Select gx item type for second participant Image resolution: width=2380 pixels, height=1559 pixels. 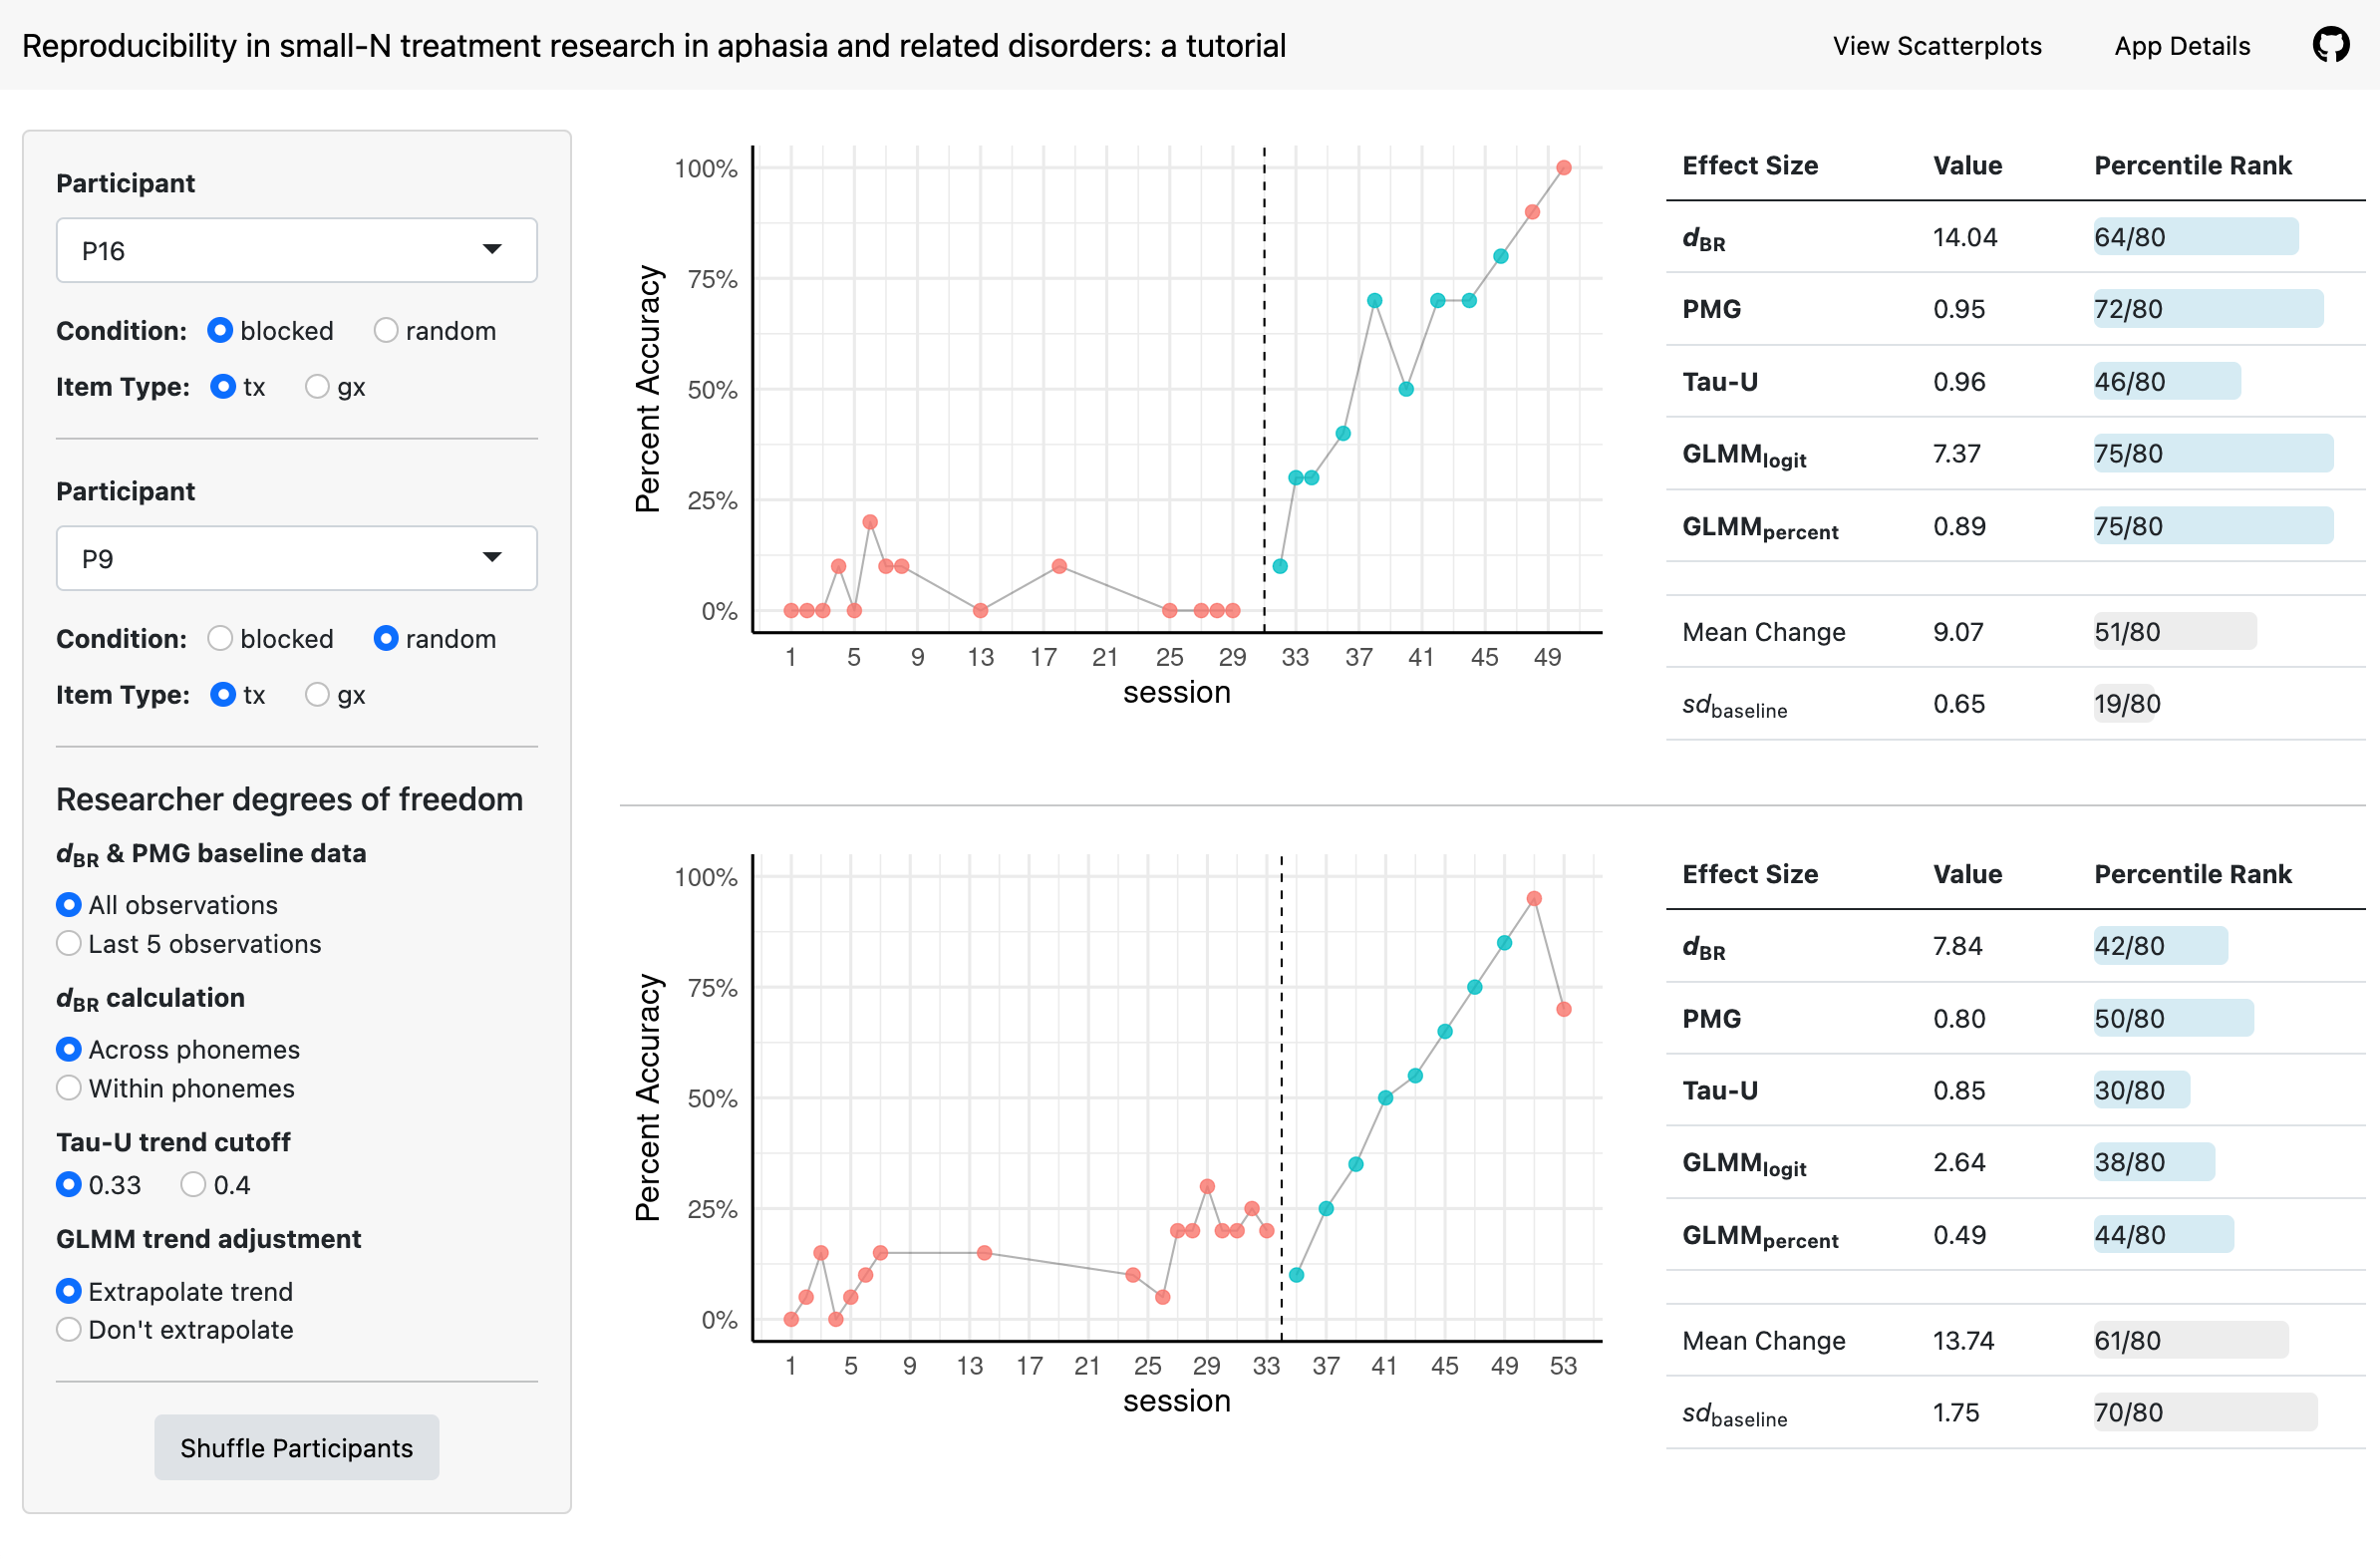[x=317, y=695]
